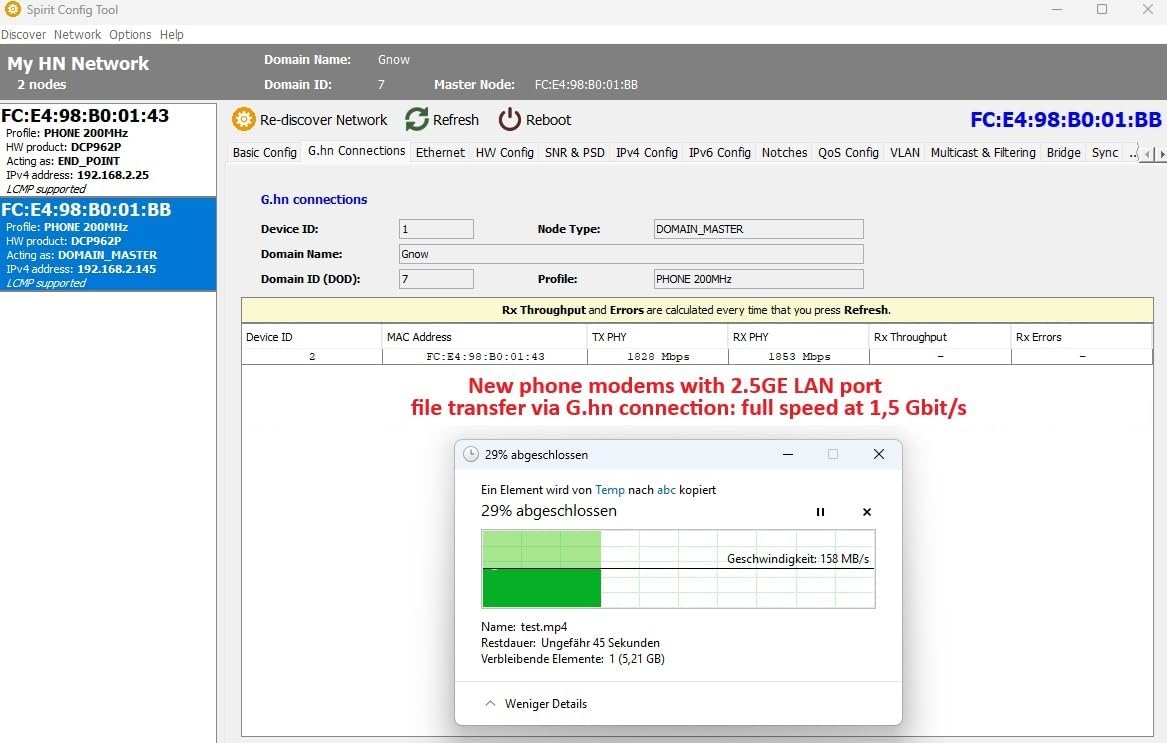Pause the file copy transfer
The height and width of the screenshot is (743, 1167).
[x=820, y=512]
